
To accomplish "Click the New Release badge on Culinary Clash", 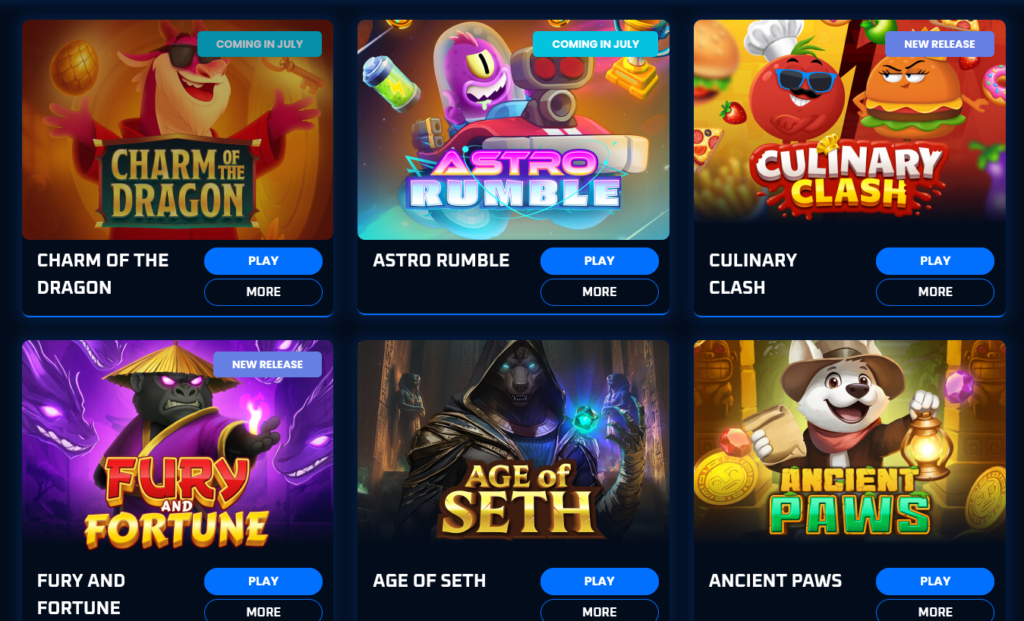I will 939,44.
